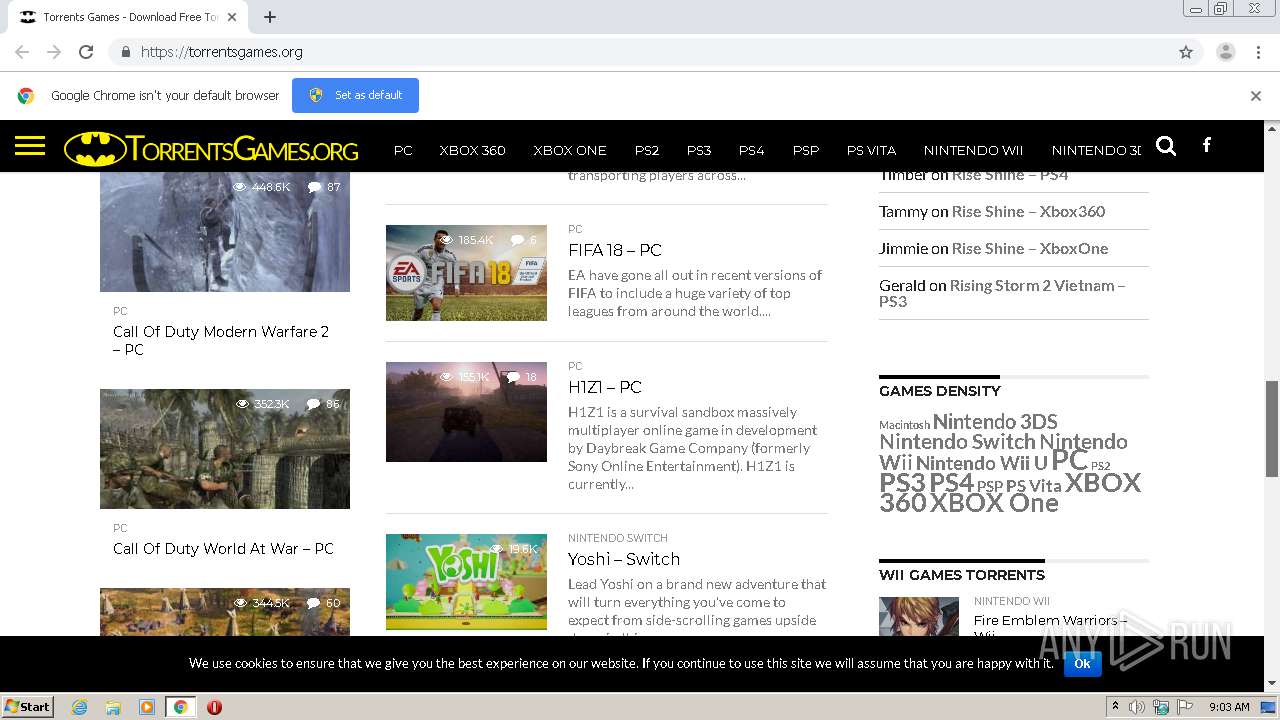The image size is (1280, 720).
Task: View site info padlock icon
Action: point(125,52)
